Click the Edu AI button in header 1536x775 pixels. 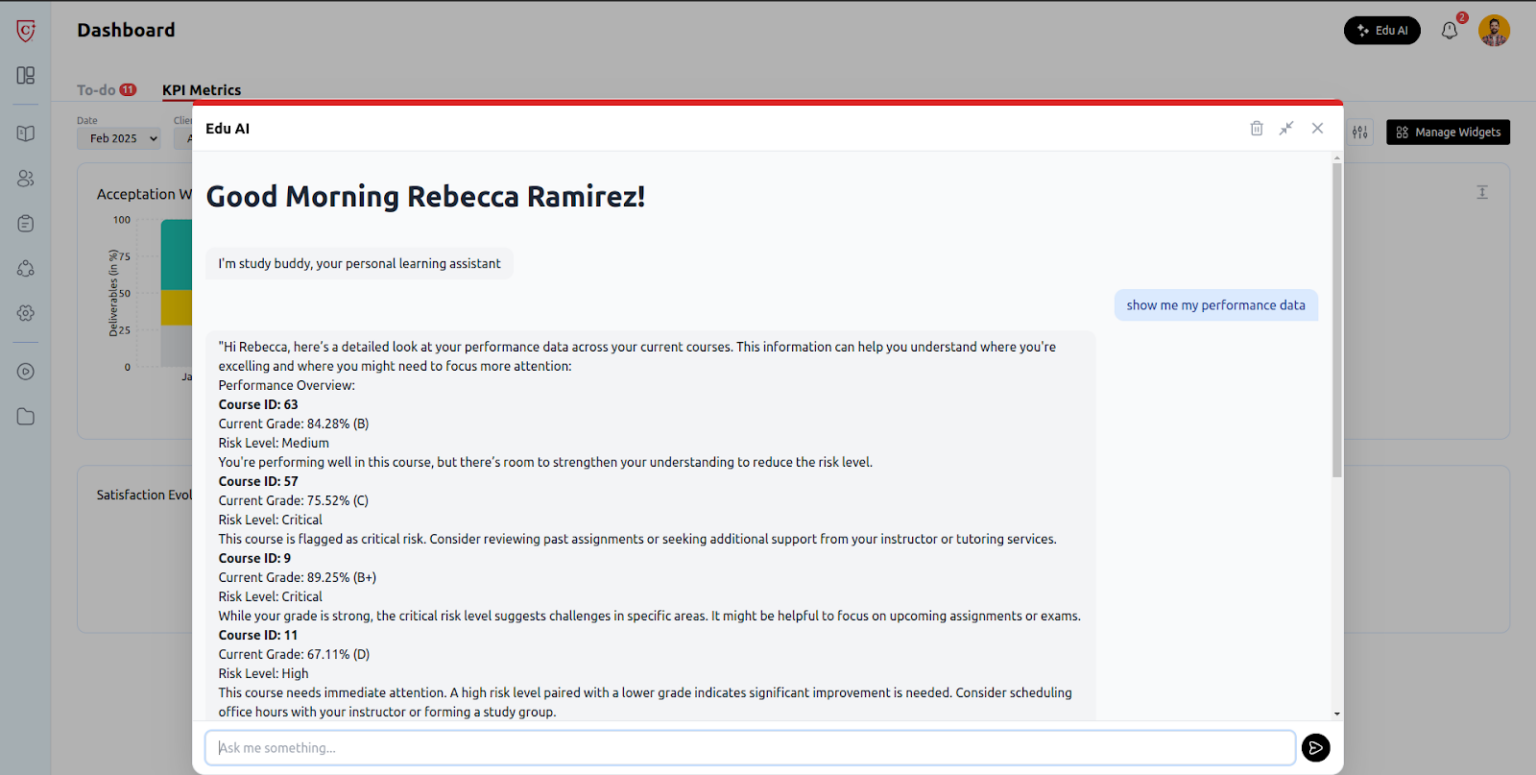[x=1381, y=31]
